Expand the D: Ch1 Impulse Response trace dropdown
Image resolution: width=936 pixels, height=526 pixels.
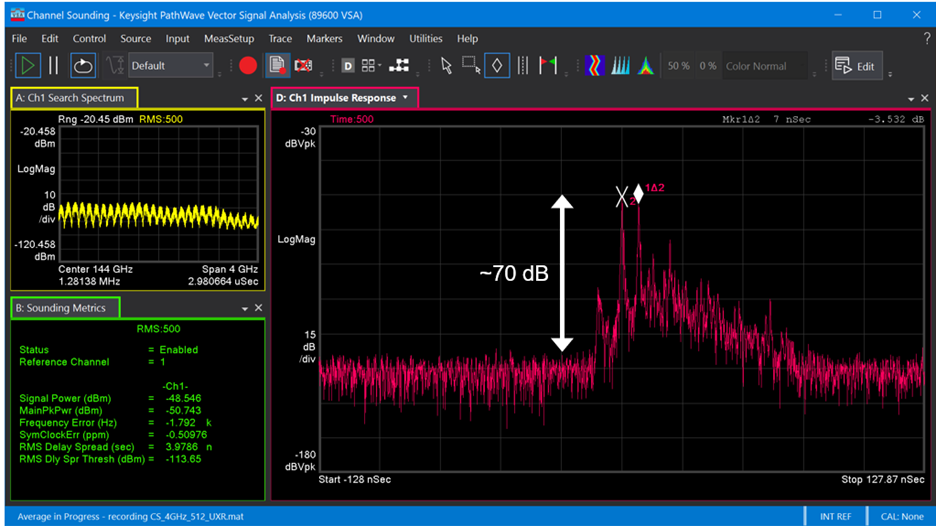pyautogui.click(x=405, y=98)
